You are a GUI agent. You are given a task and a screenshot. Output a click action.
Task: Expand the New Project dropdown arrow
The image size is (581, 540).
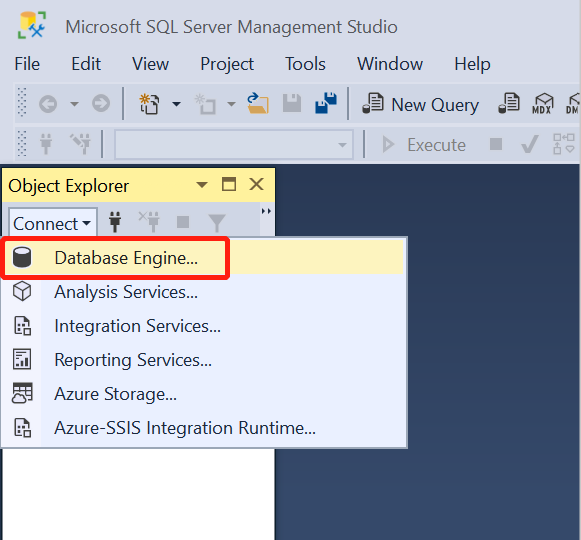(177, 104)
